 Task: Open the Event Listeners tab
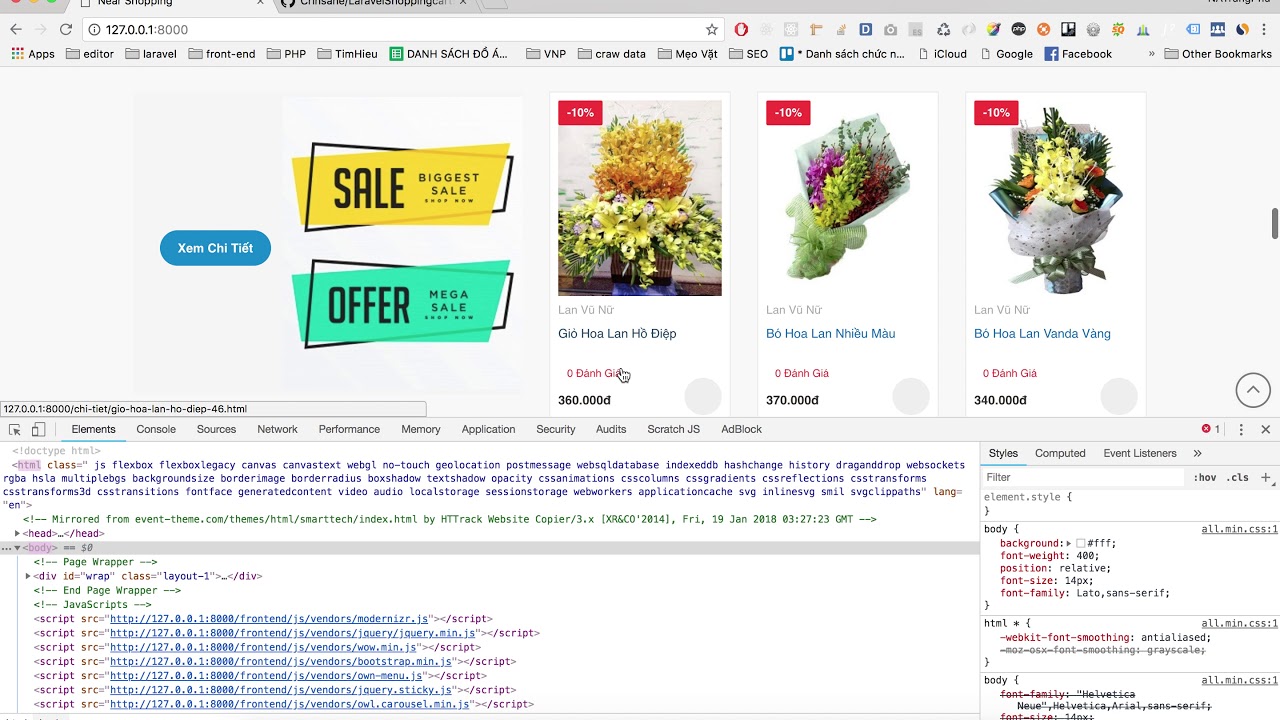1140,453
